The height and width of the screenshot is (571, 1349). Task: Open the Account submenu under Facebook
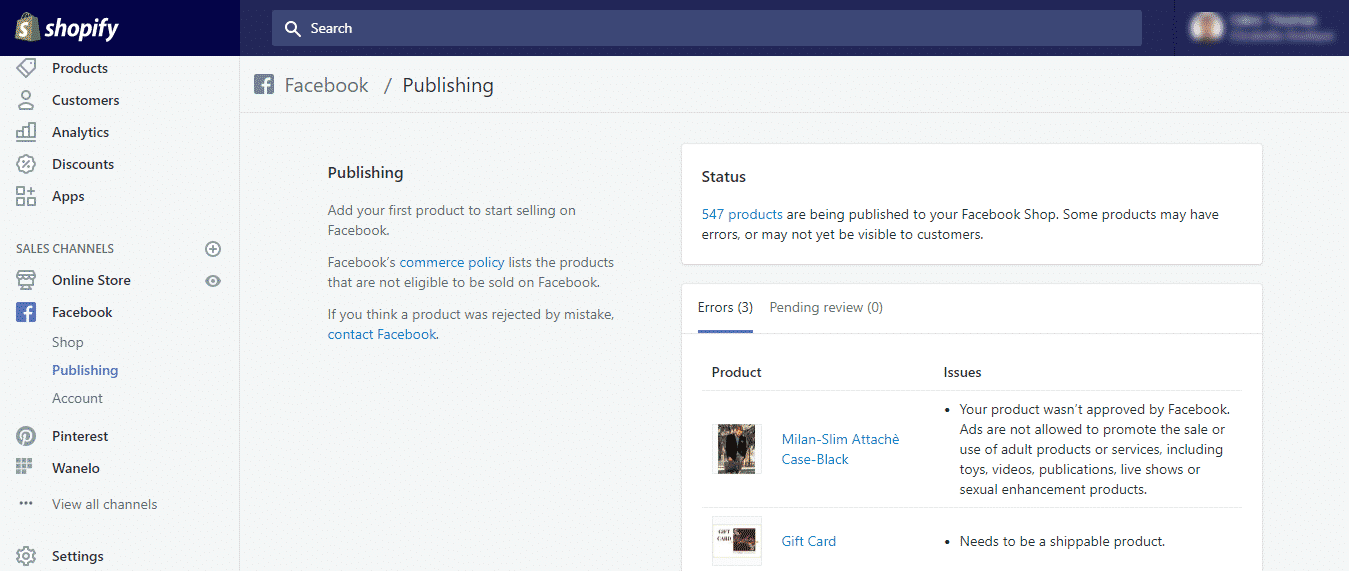click(x=77, y=398)
